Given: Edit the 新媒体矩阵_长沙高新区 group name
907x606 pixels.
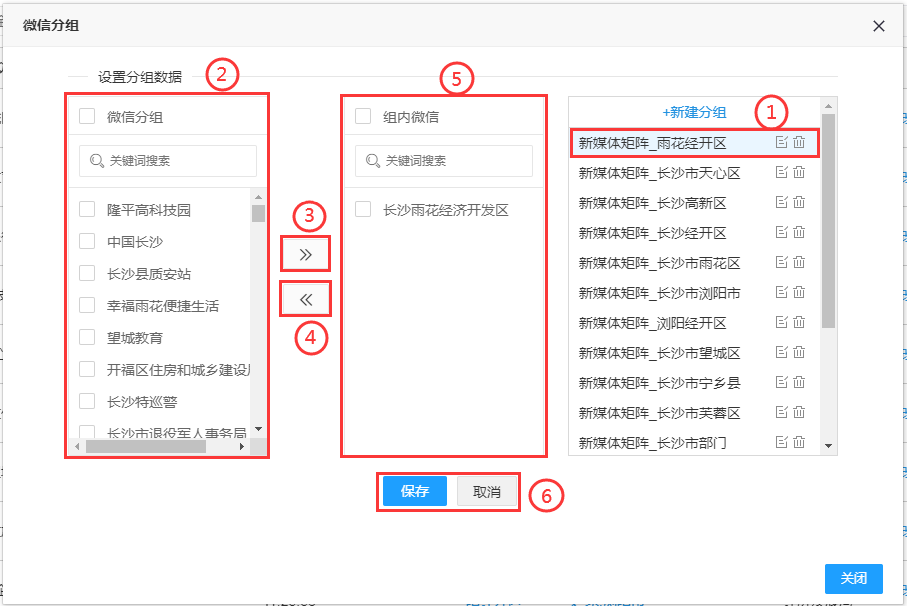Looking at the screenshot, I should pos(782,202).
